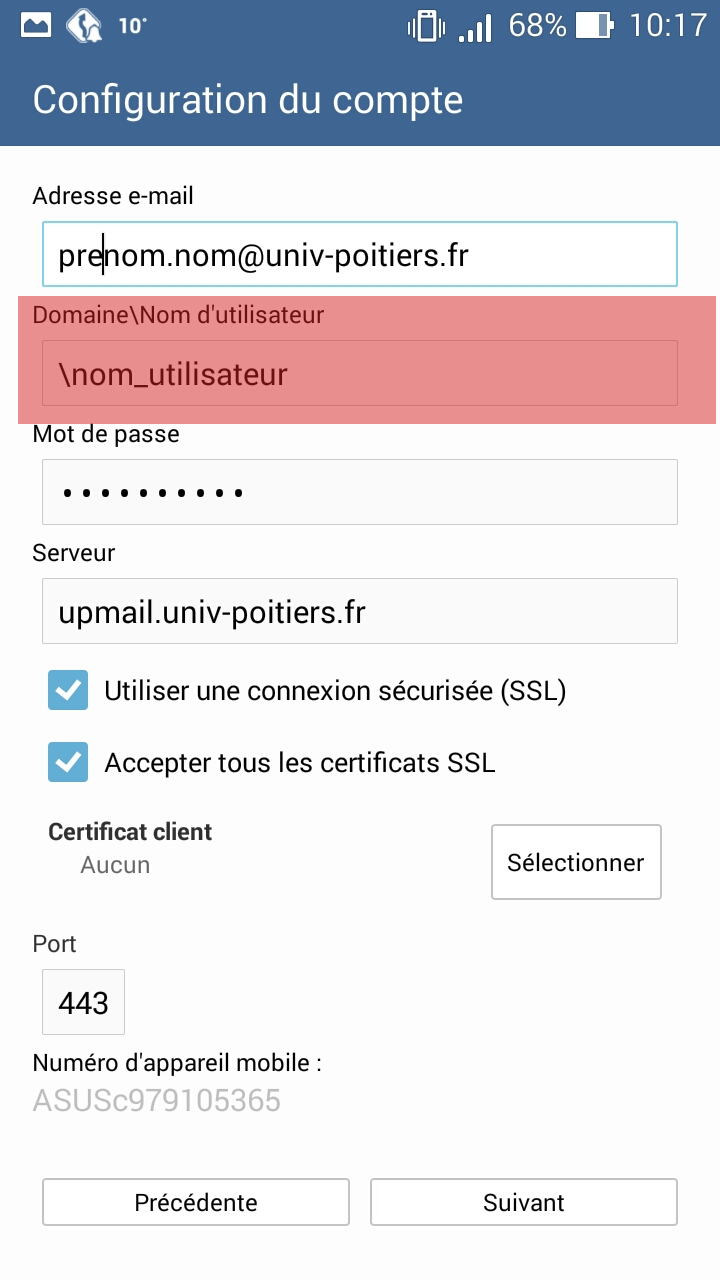
Task: Tap the Certificat client Aucun label
Action: tap(130, 848)
